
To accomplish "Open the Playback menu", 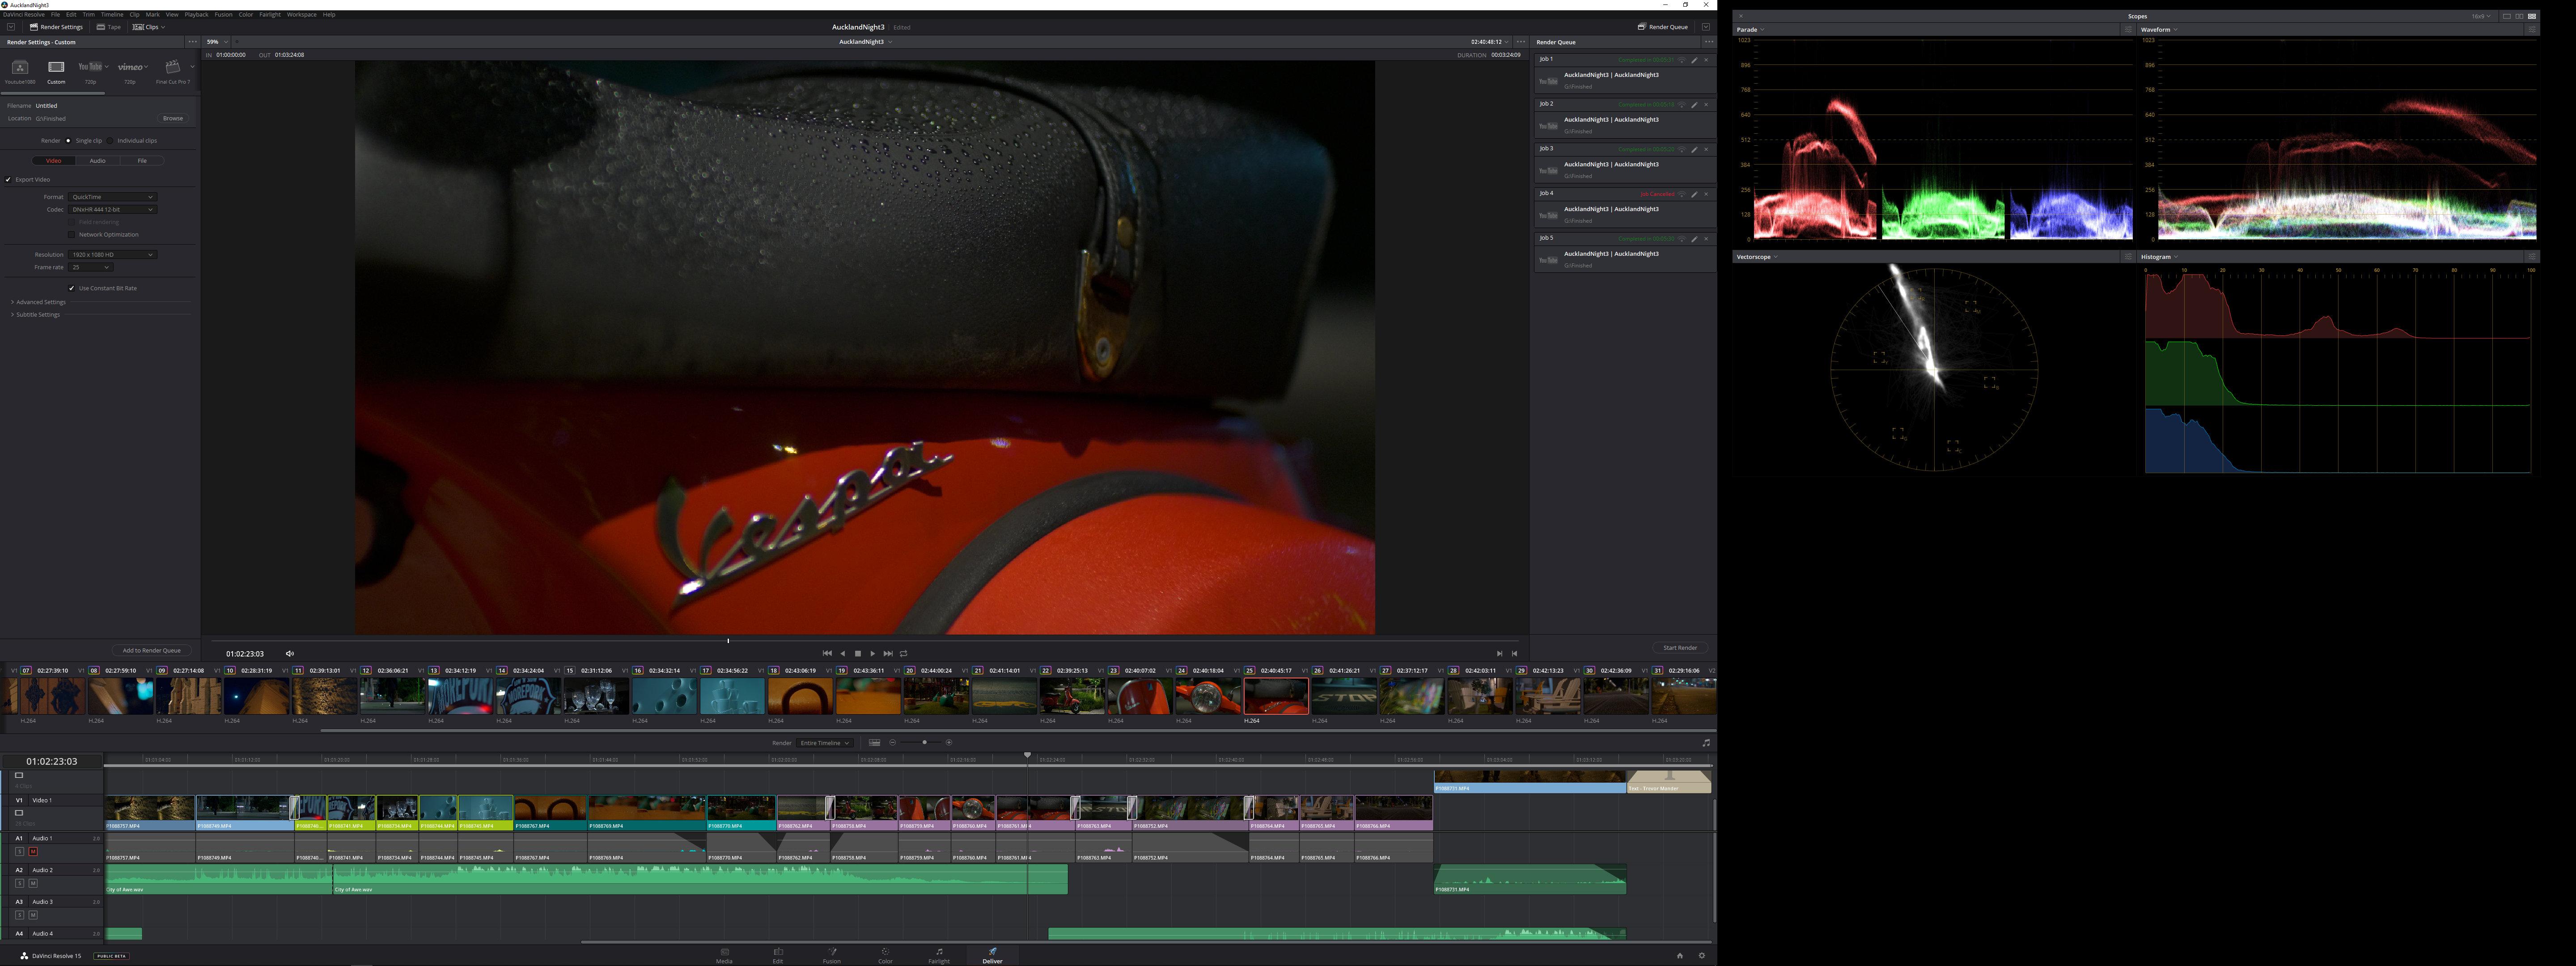I will 196,15.
